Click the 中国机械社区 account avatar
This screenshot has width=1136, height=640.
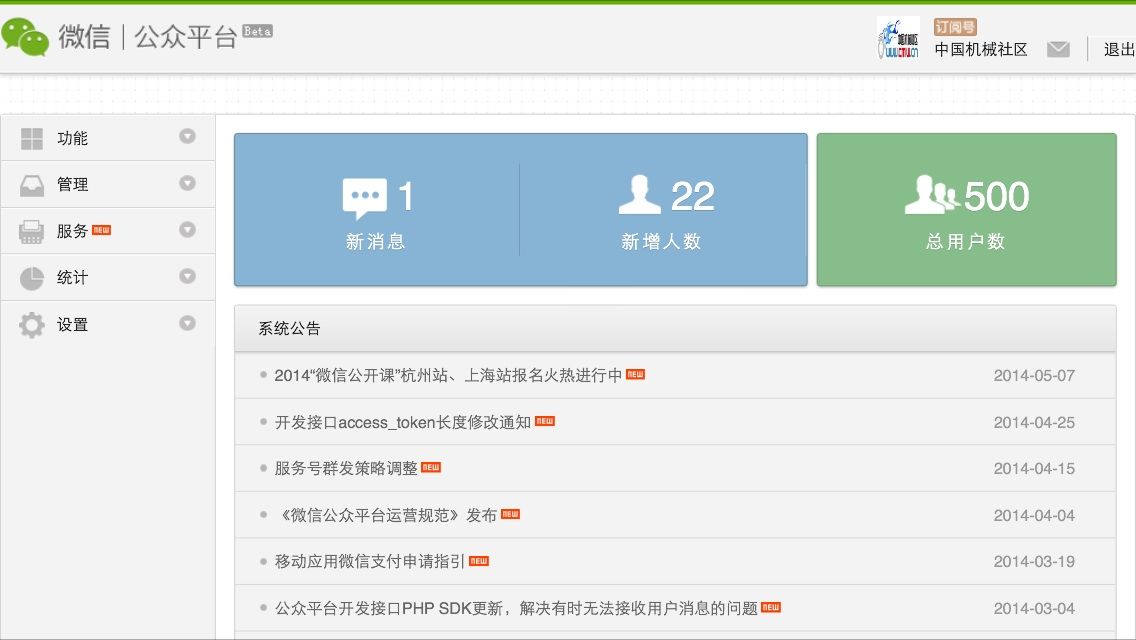pos(898,38)
